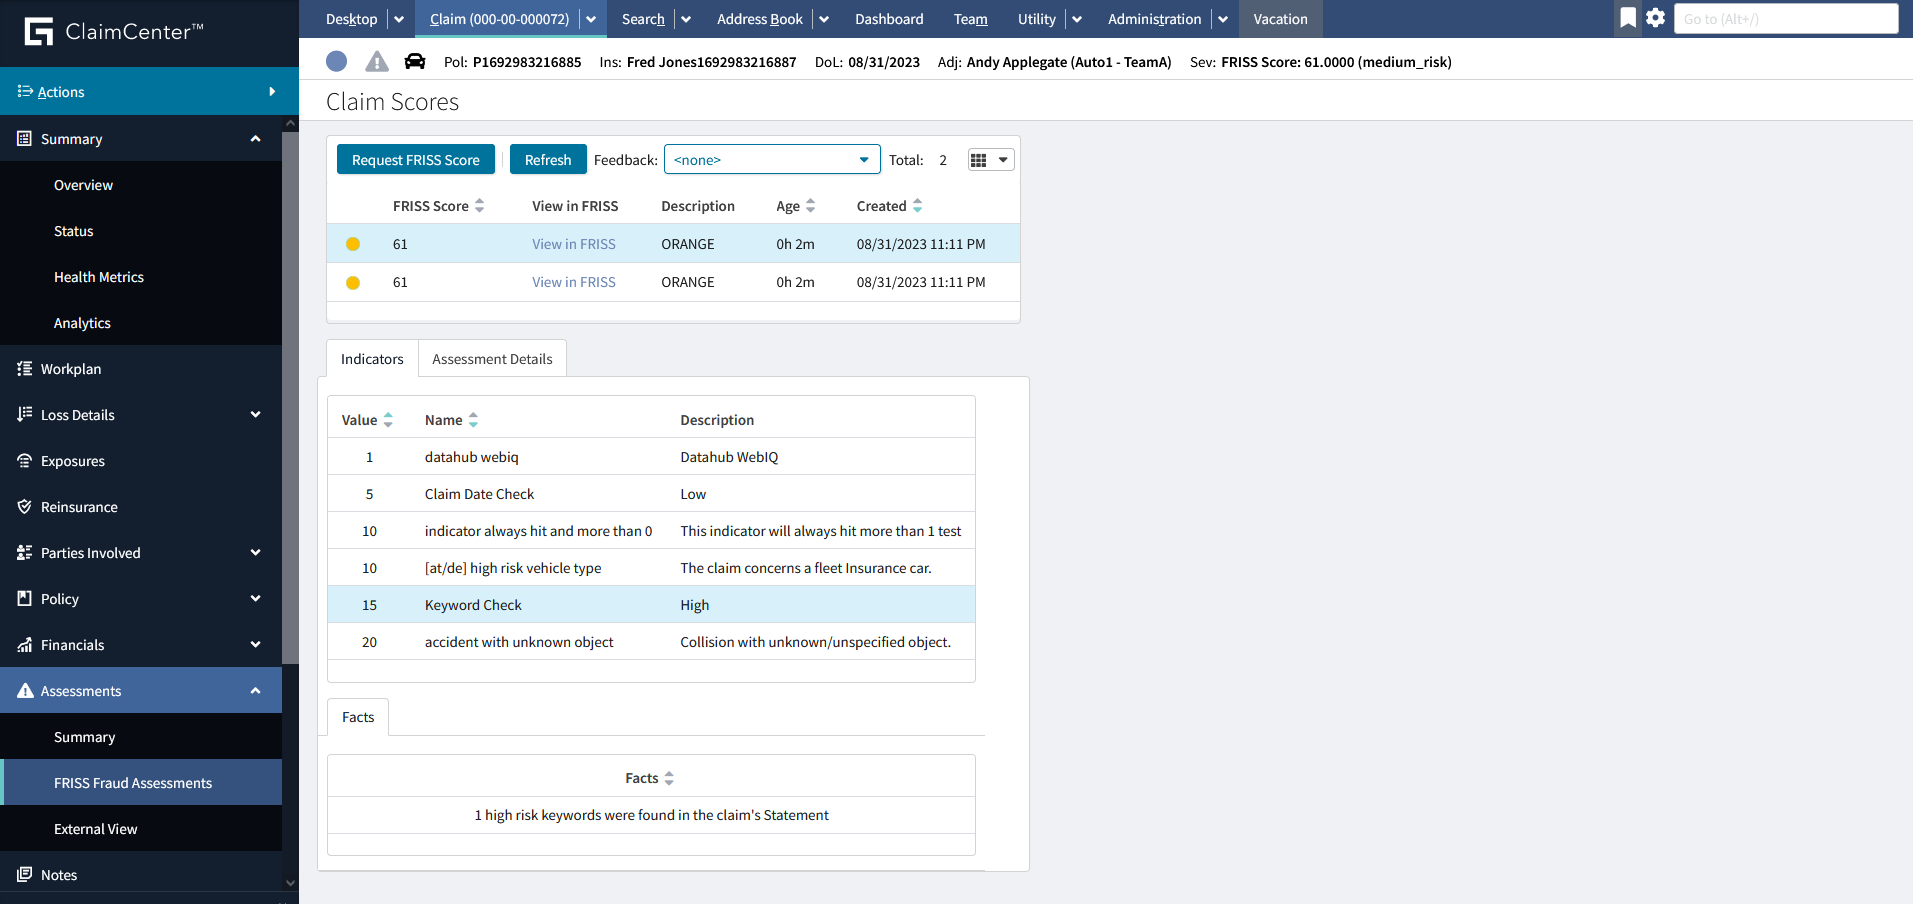Expand the Desktop menu dropdown arrow
The height and width of the screenshot is (904, 1913).
click(x=399, y=19)
